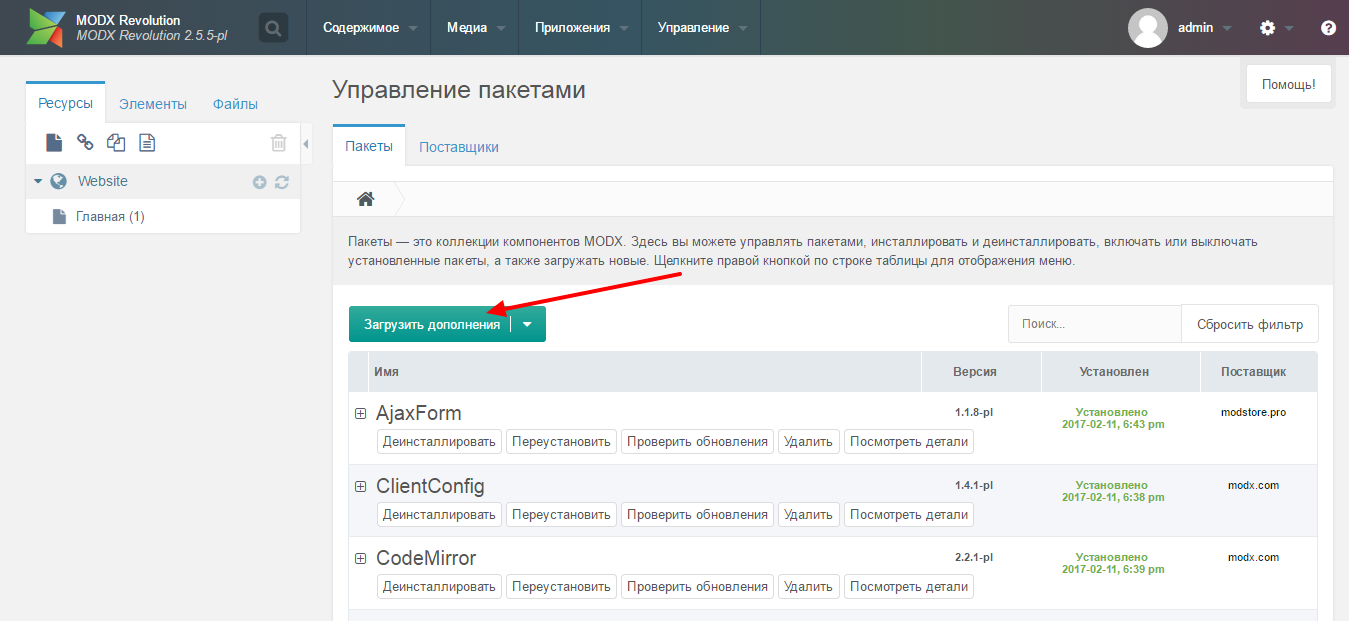1349x621 pixels.
Task: Click the Website context globe icon
Action: tap(58, 181)
